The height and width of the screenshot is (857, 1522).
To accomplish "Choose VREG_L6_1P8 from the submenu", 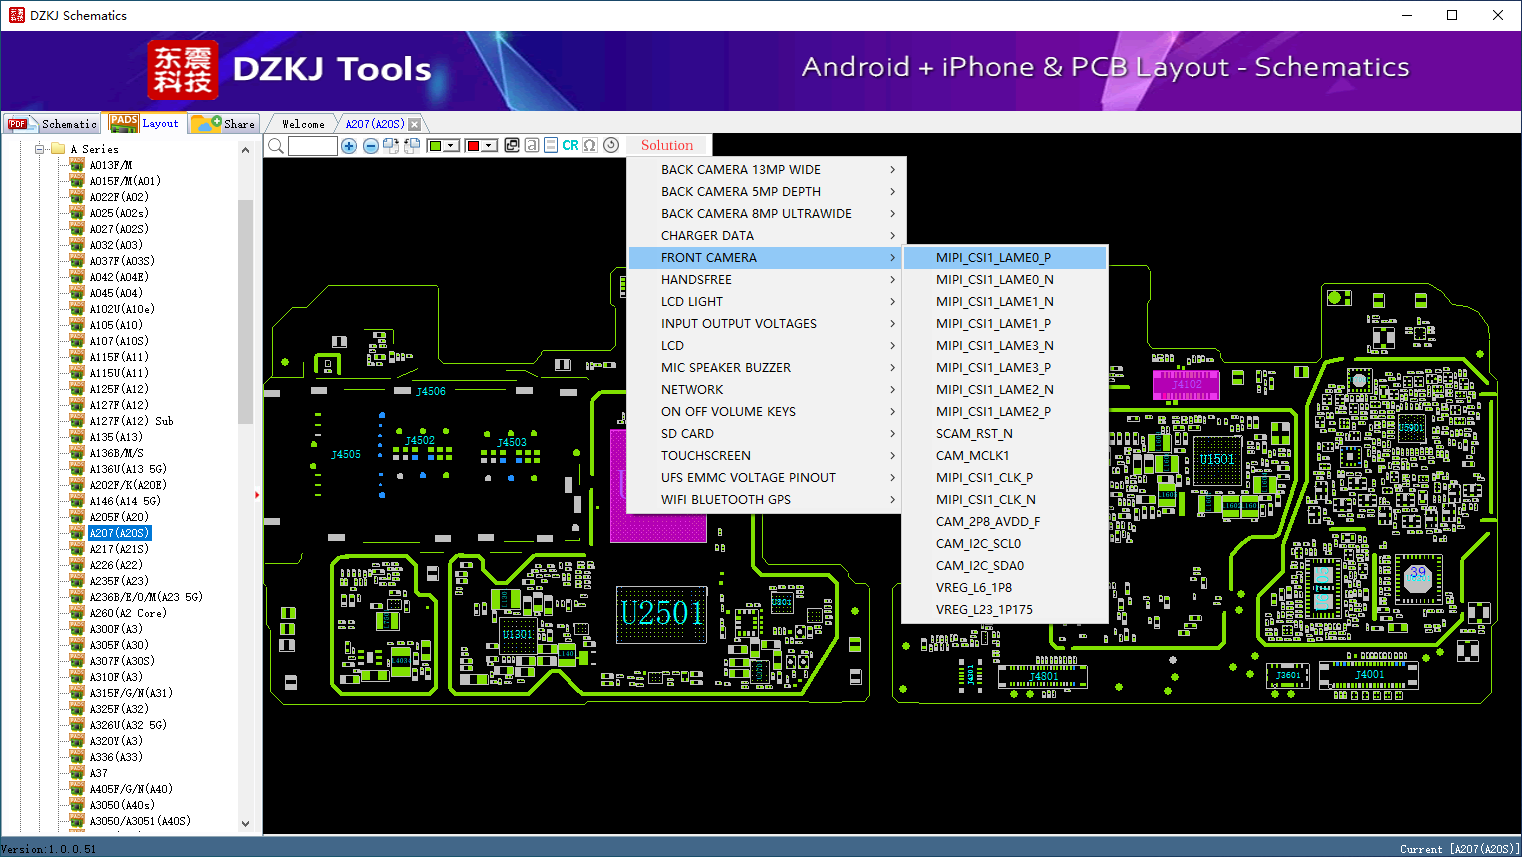I will pyautogui.click(x=1005, y=588).
